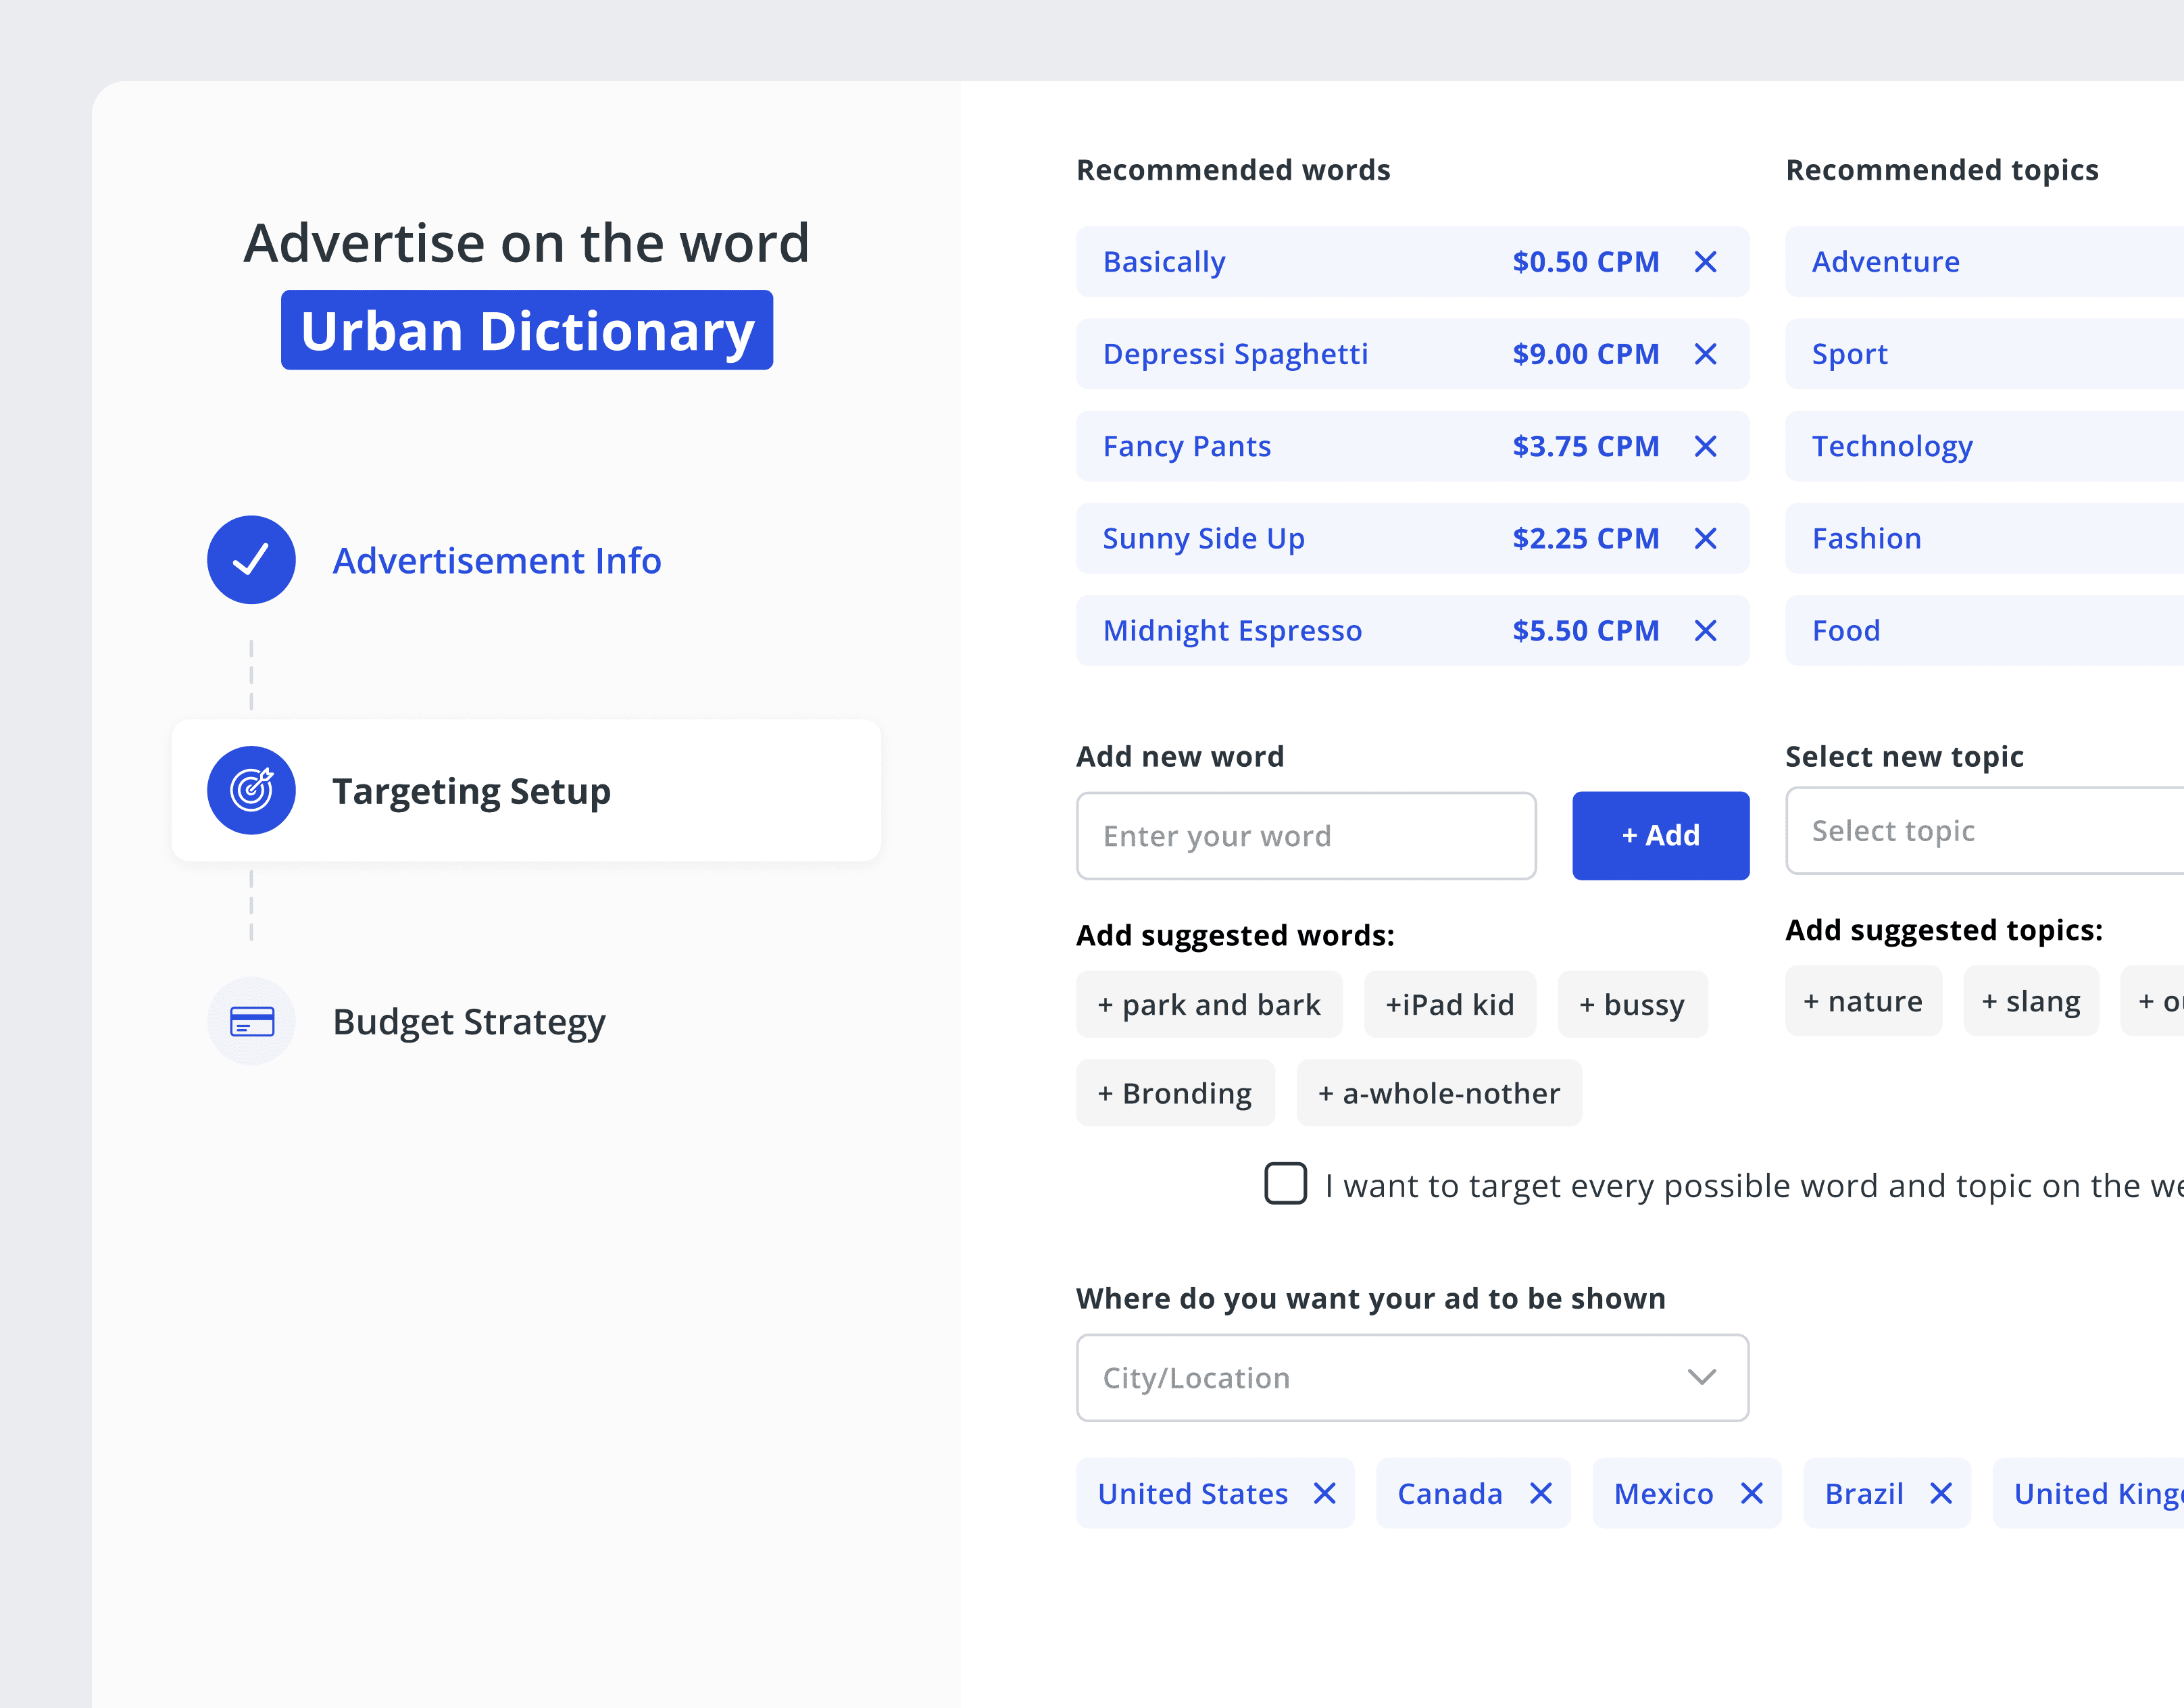Open the Targeting Setup step

526,790
